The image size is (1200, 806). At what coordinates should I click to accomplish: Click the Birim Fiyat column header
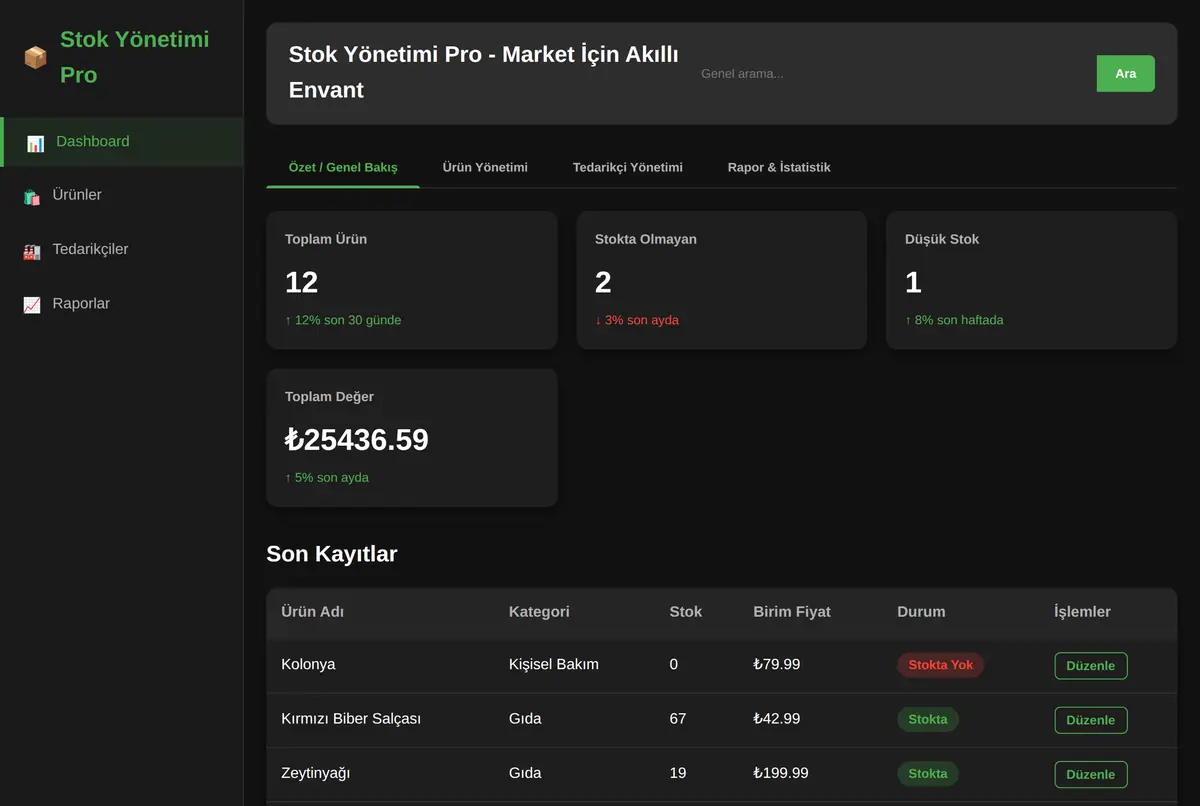[x=792, y=612]
